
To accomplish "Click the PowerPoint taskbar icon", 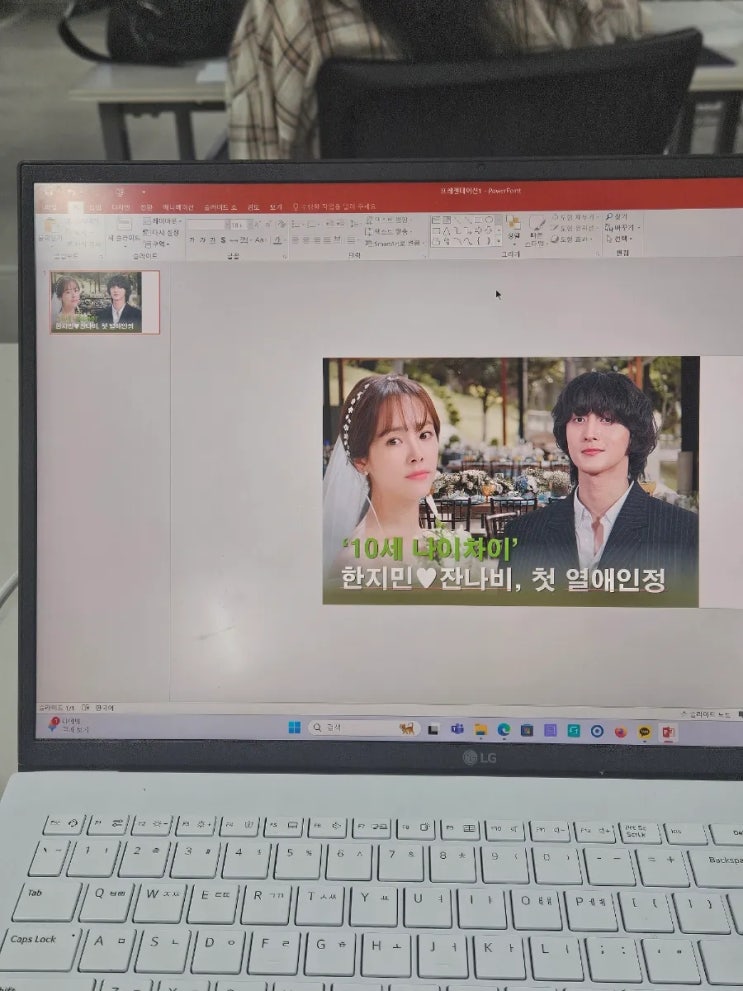I will click(668, 733).
